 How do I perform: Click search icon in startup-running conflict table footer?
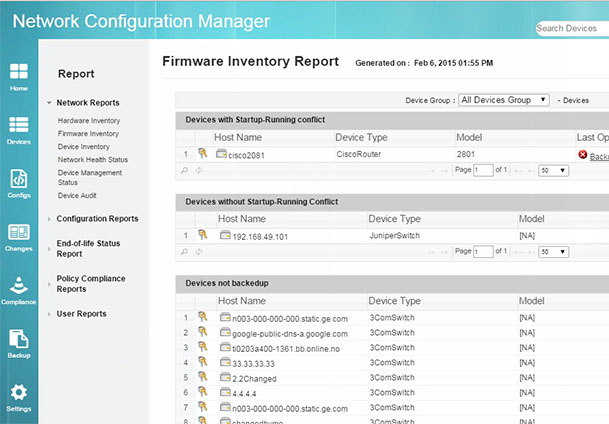tap(184, 171)
